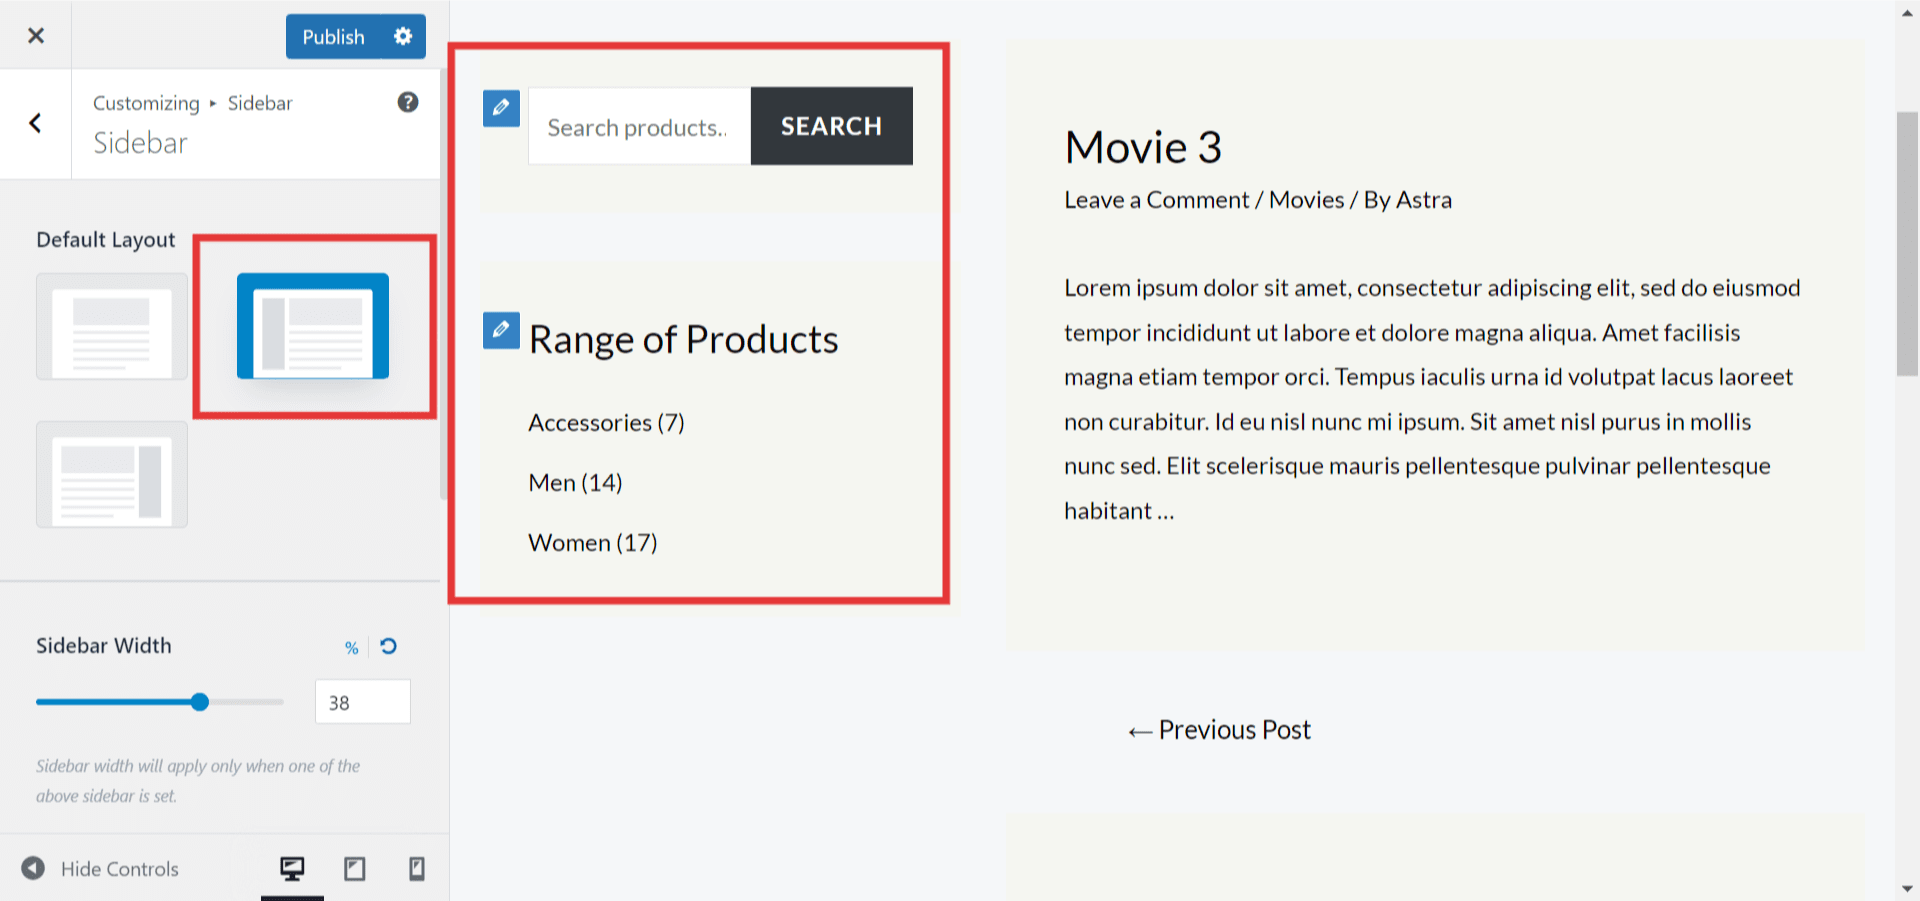This screenshot has height=901, width=1920.
Task: Switch to desktop preview device icon
Action: [292, 868]
